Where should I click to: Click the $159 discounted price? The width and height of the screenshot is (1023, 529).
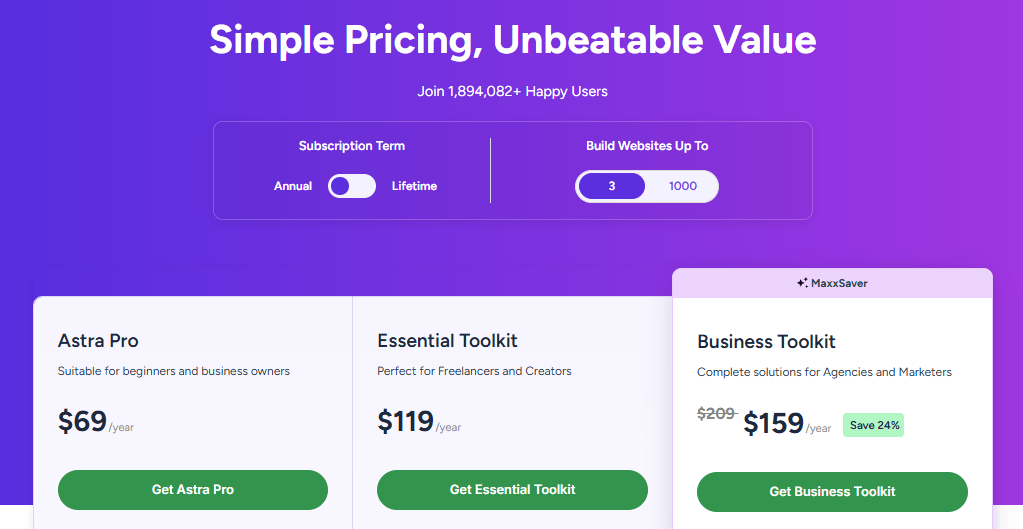tap(773, 424)
